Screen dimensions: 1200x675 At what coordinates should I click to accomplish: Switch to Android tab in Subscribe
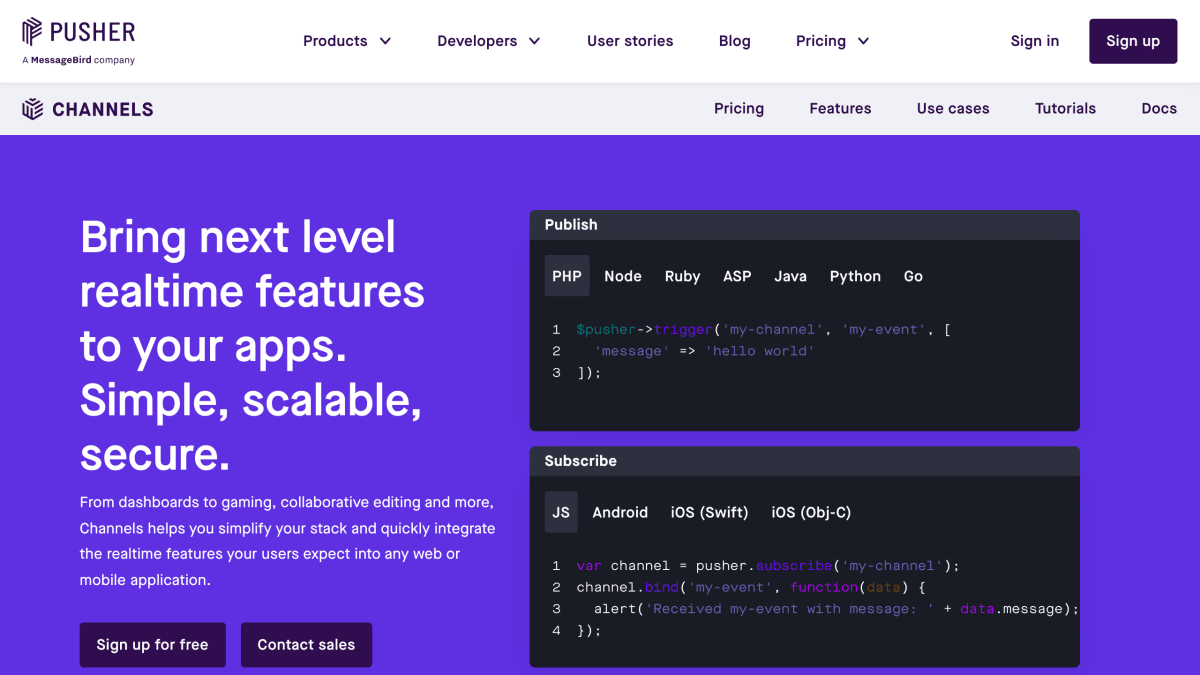pos(620,512)
